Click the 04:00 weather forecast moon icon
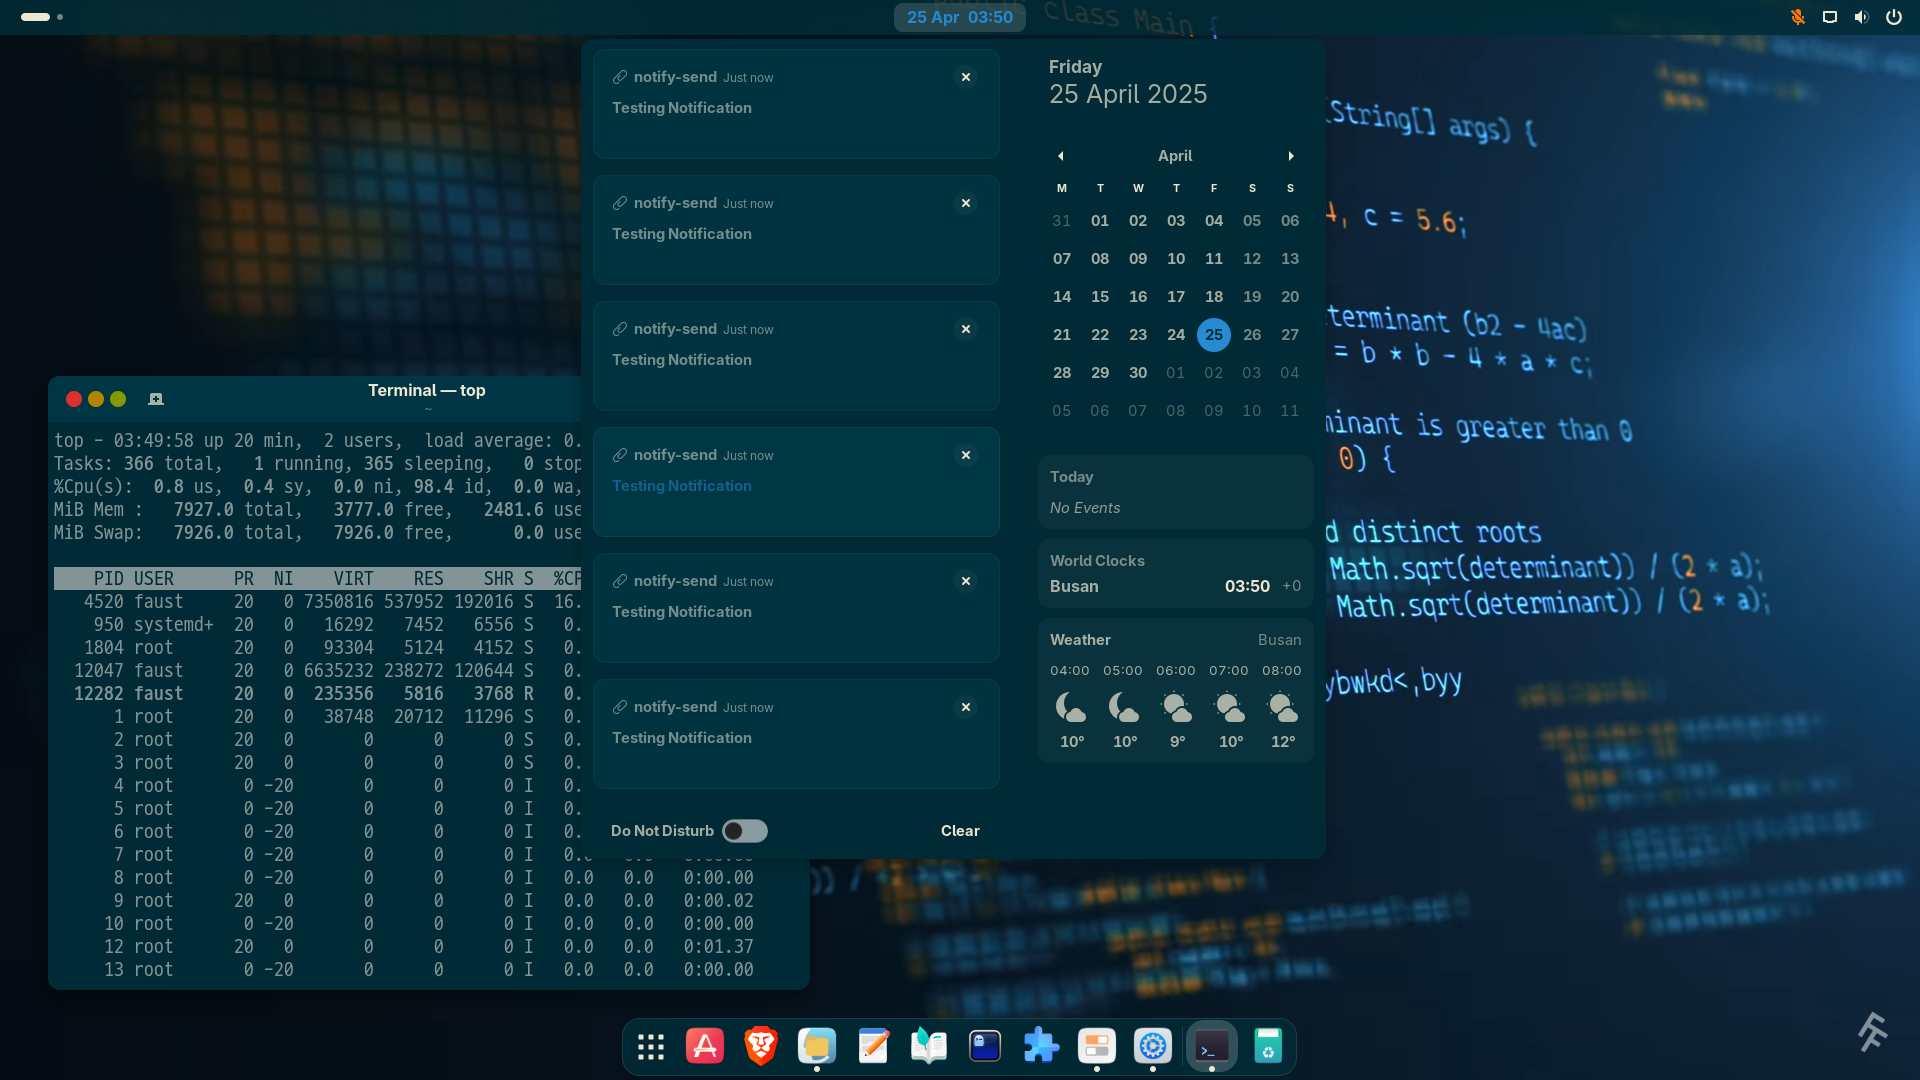Viewport: 1920px width, 1080px height. [x=1071, y=707]
